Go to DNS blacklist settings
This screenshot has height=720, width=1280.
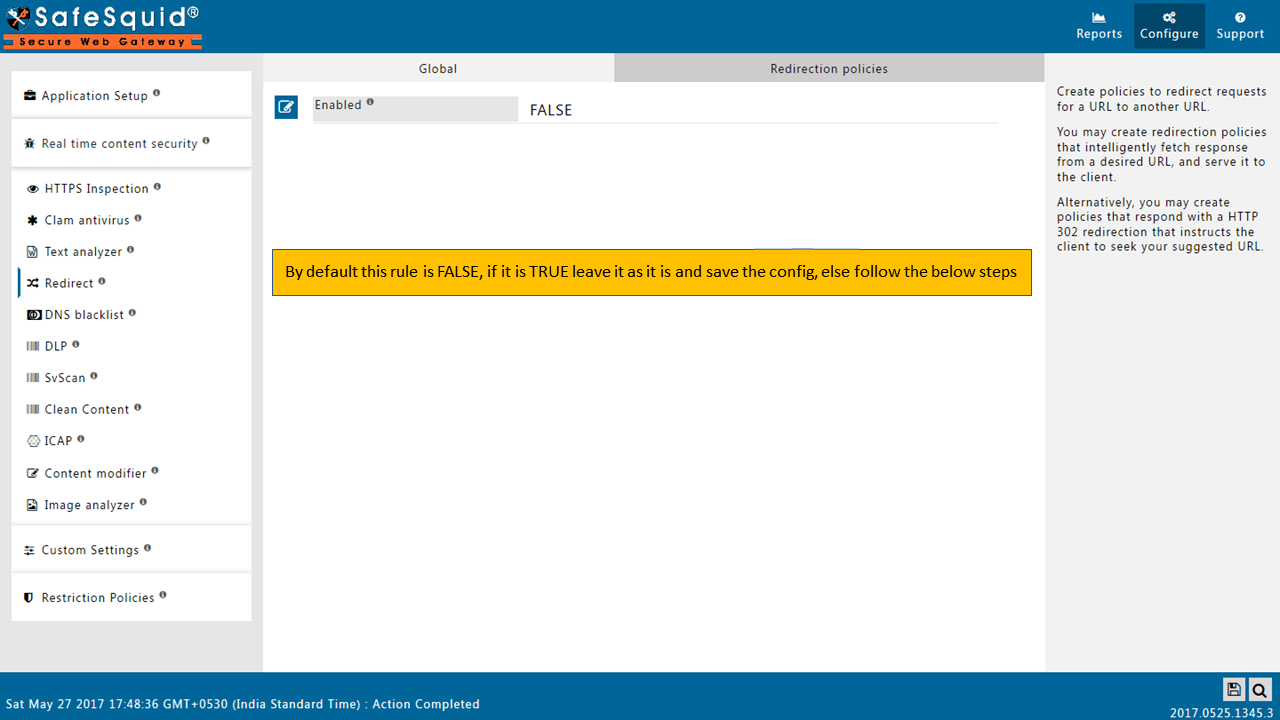coord(84,315)
